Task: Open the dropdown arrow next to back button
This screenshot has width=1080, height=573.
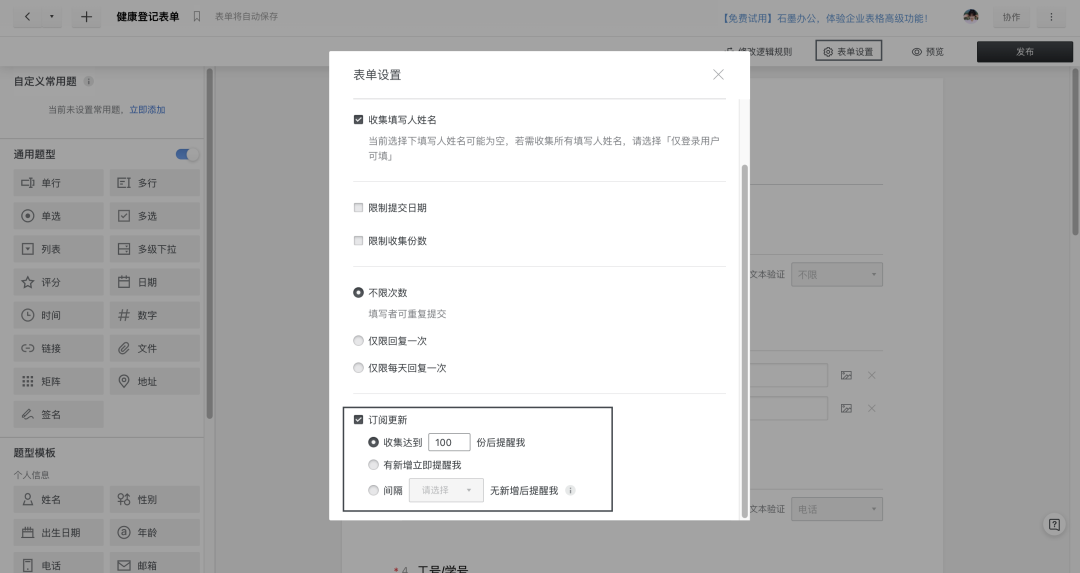Action: [x=52, y=17]
